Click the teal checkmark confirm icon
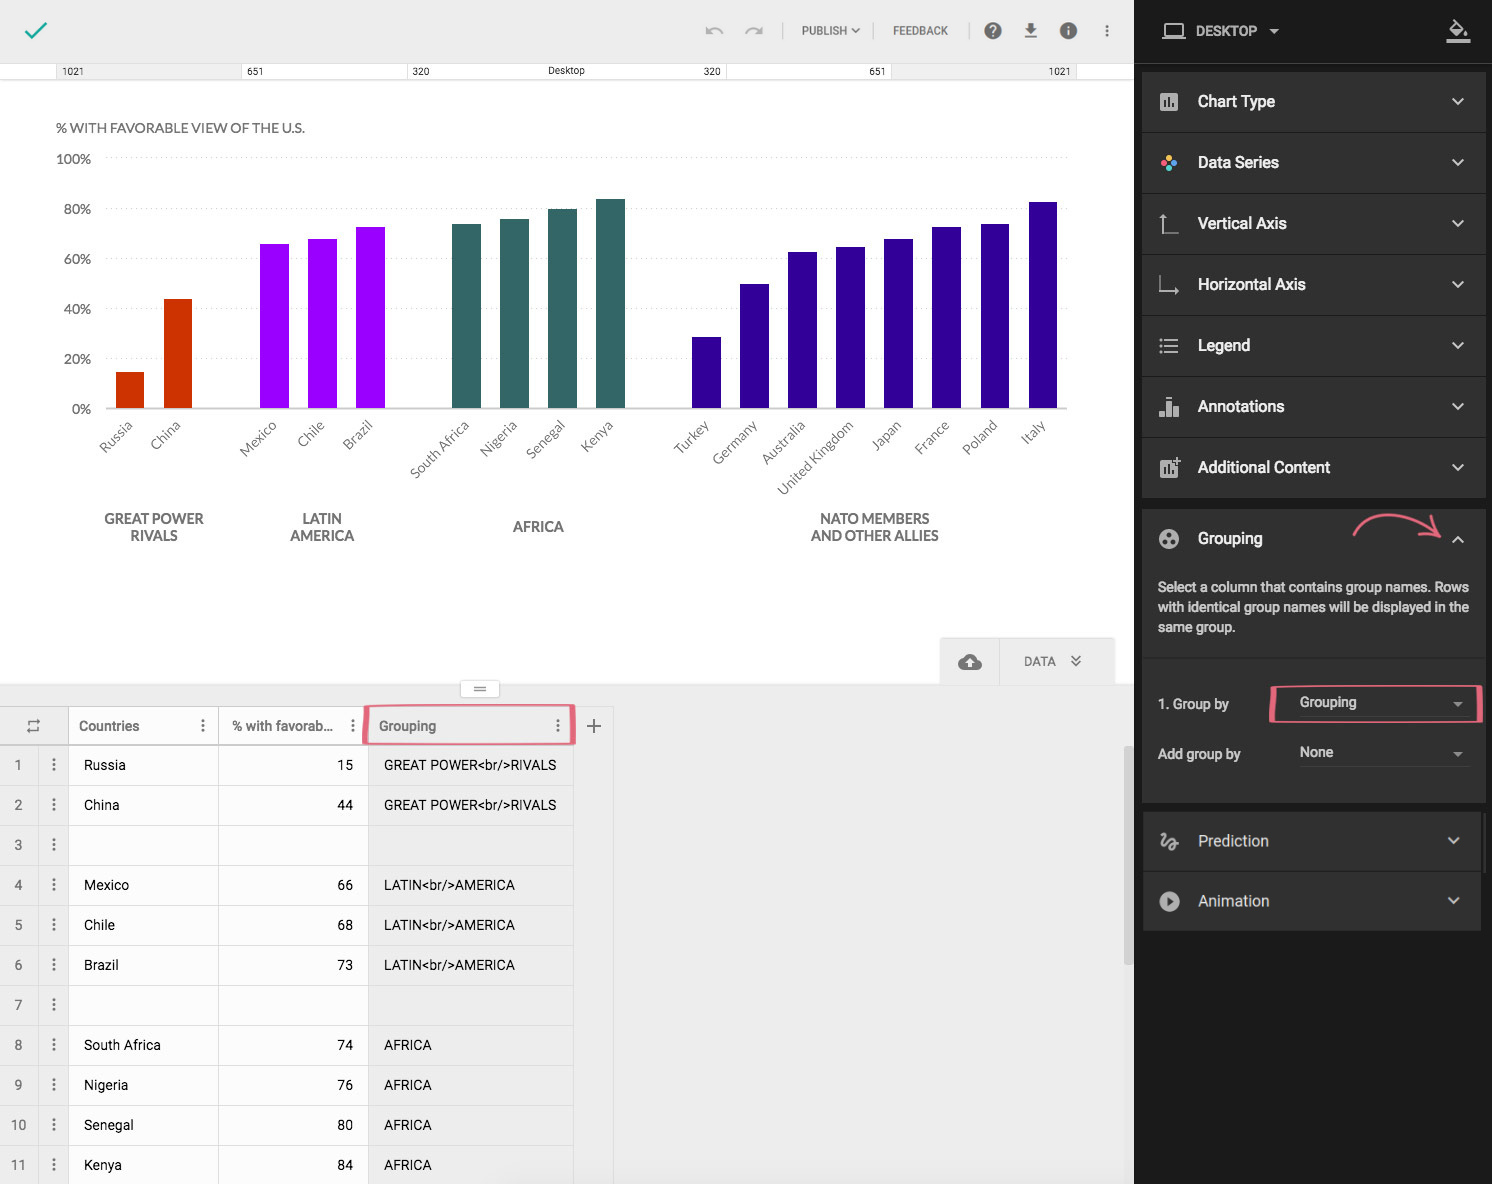The height and width of the screenshot is (1184, 1492). (36, 31)
